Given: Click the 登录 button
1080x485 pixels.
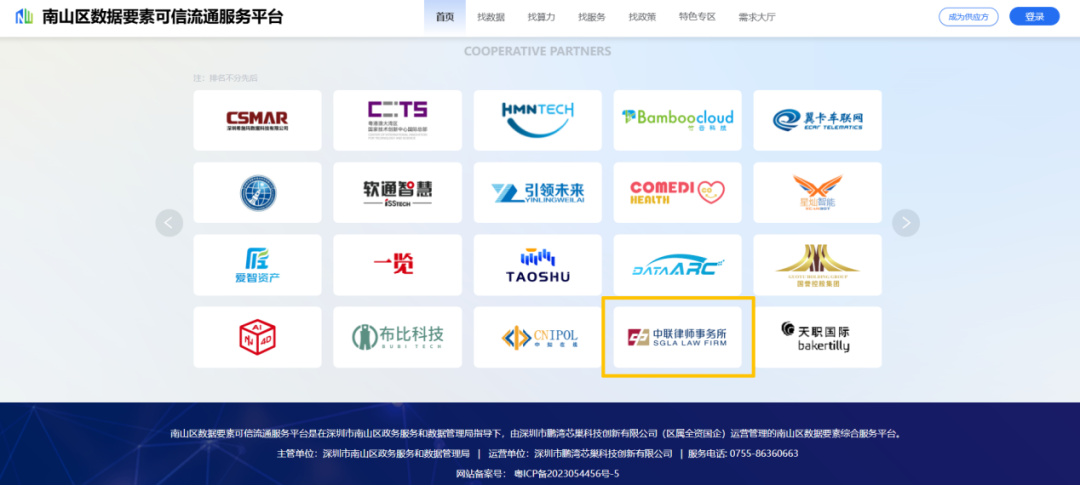Looking at the screenshot, I should coord(1034,17).
